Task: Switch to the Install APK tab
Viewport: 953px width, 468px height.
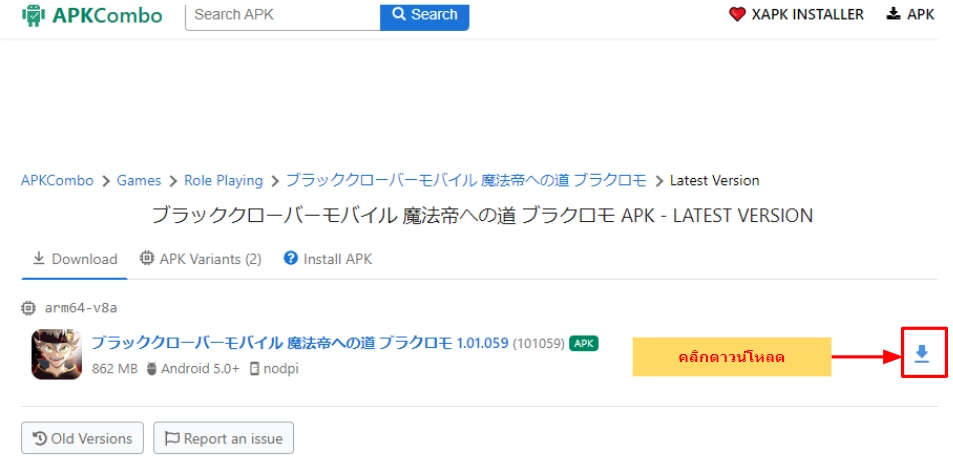Action: pos(328,259)
